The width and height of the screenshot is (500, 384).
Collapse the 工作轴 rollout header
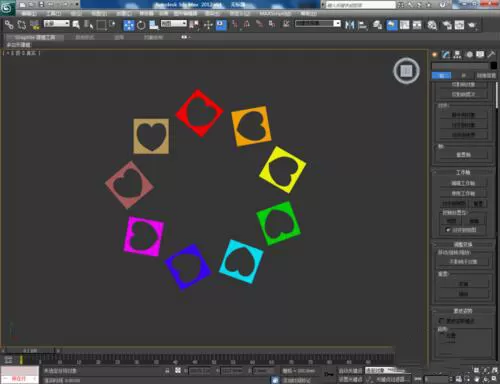463,172
